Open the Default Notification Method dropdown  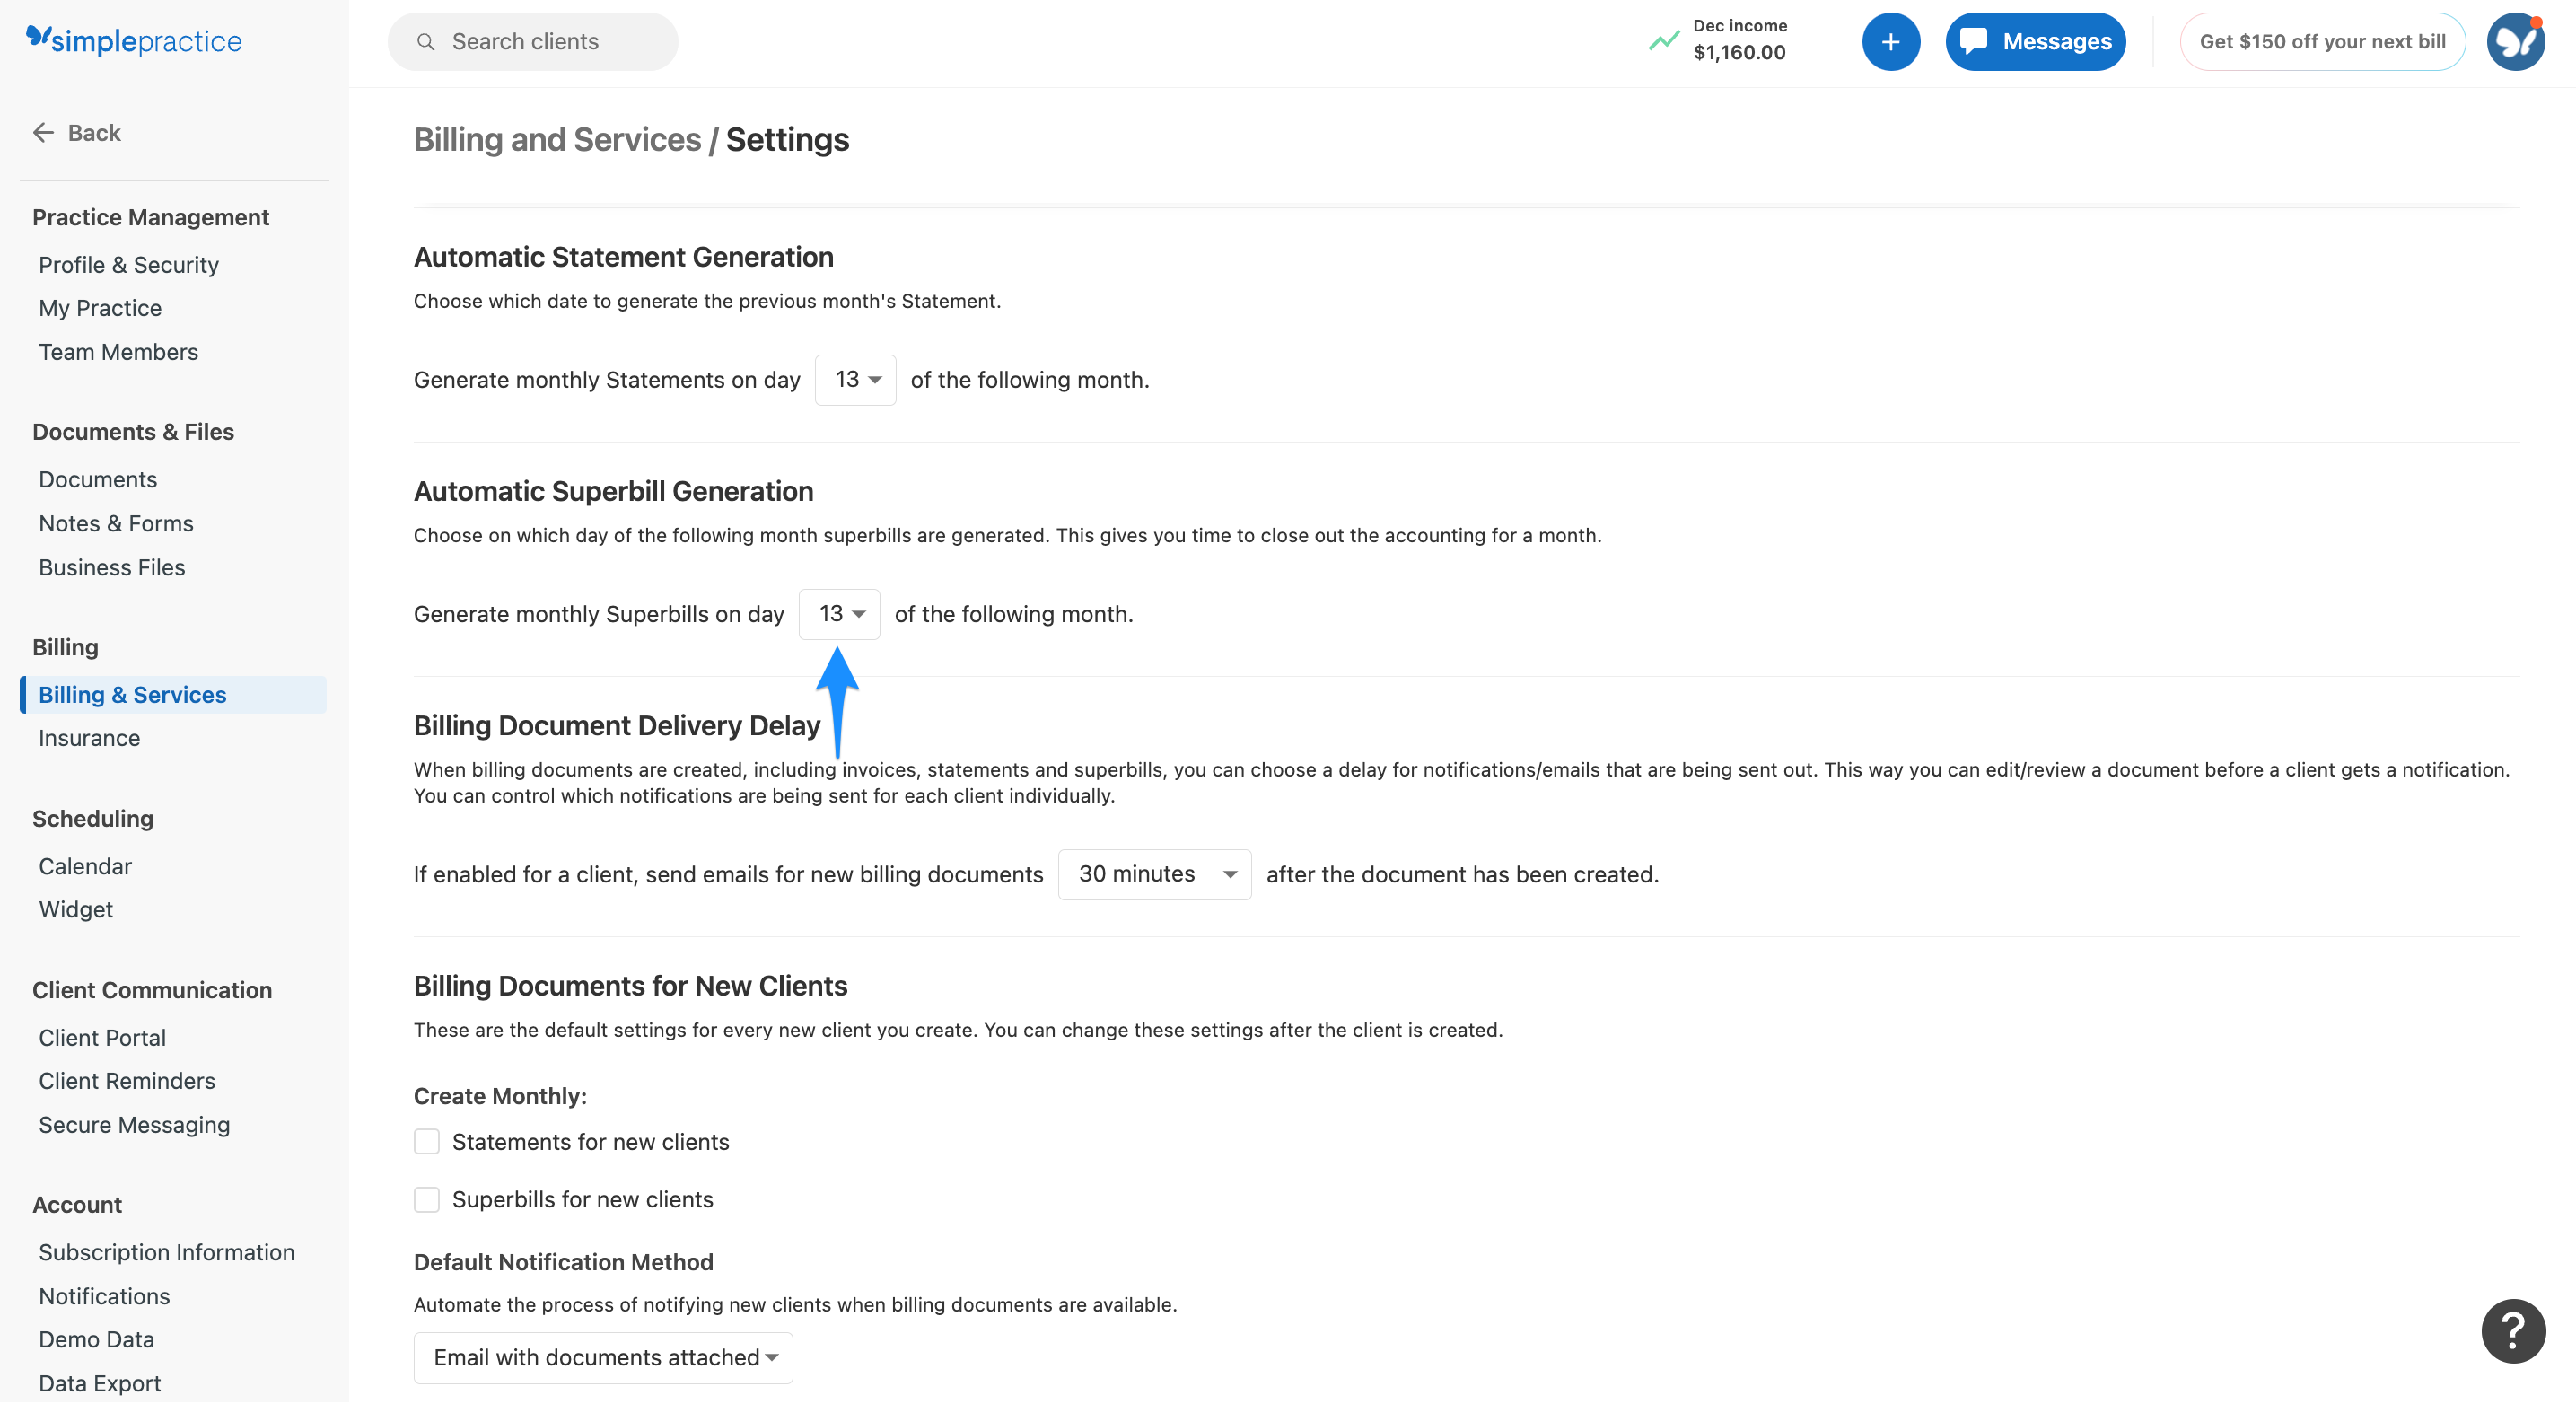(x=601, y=1357)
